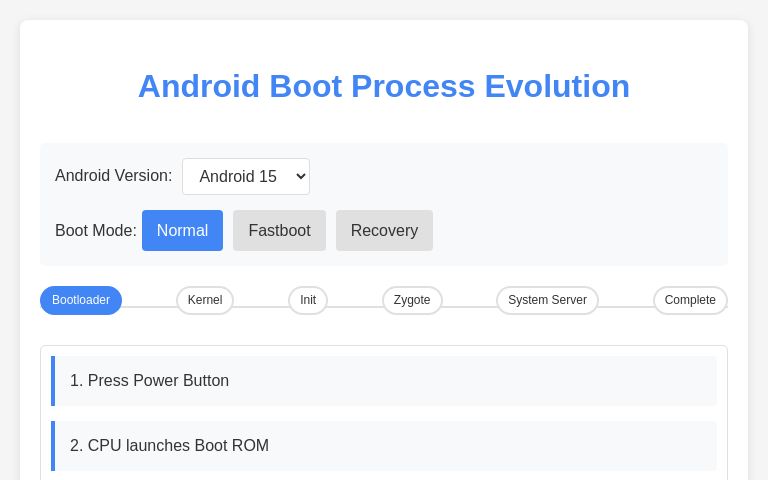Click timeline line between Kernel and Init
The width and height of the screenshot is (768, 480).
(261, 306)
